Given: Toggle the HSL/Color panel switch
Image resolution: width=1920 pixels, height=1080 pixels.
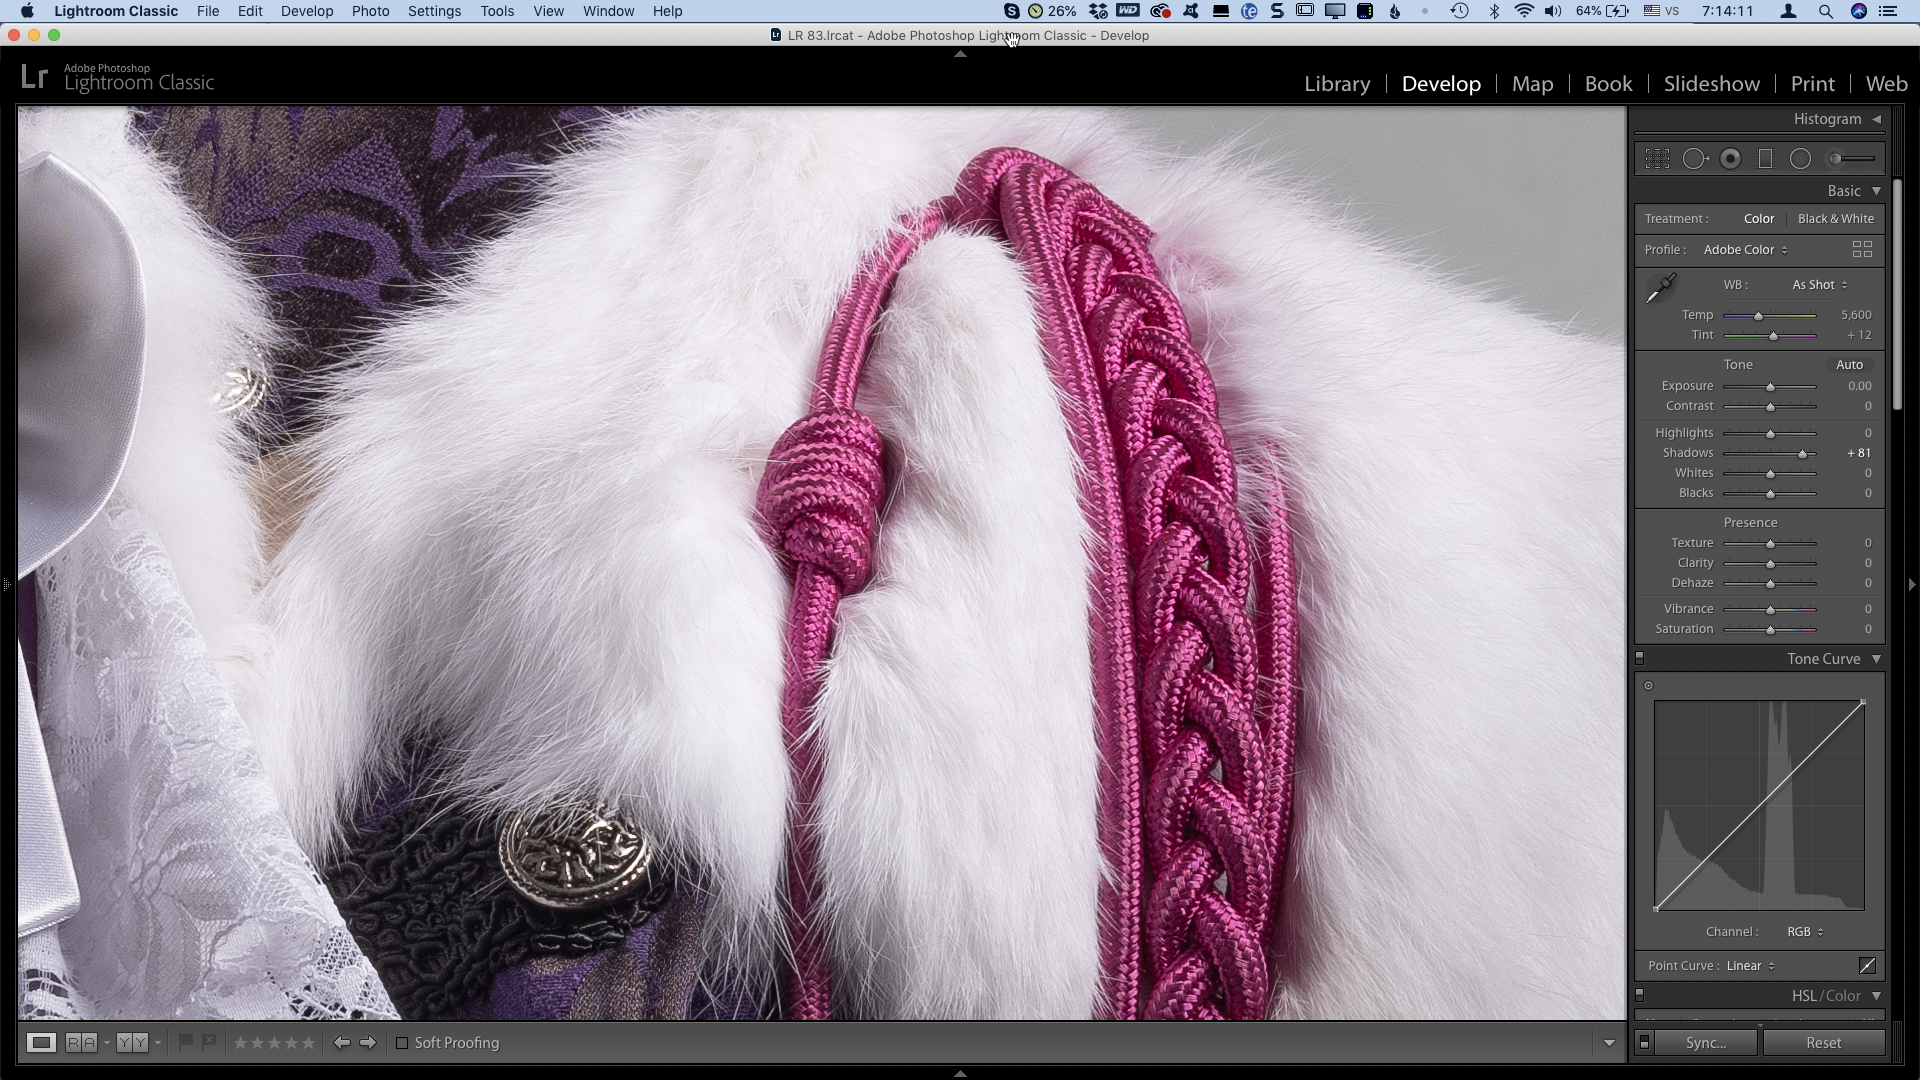Looking at the screenshot, I should click(1640, 995).
